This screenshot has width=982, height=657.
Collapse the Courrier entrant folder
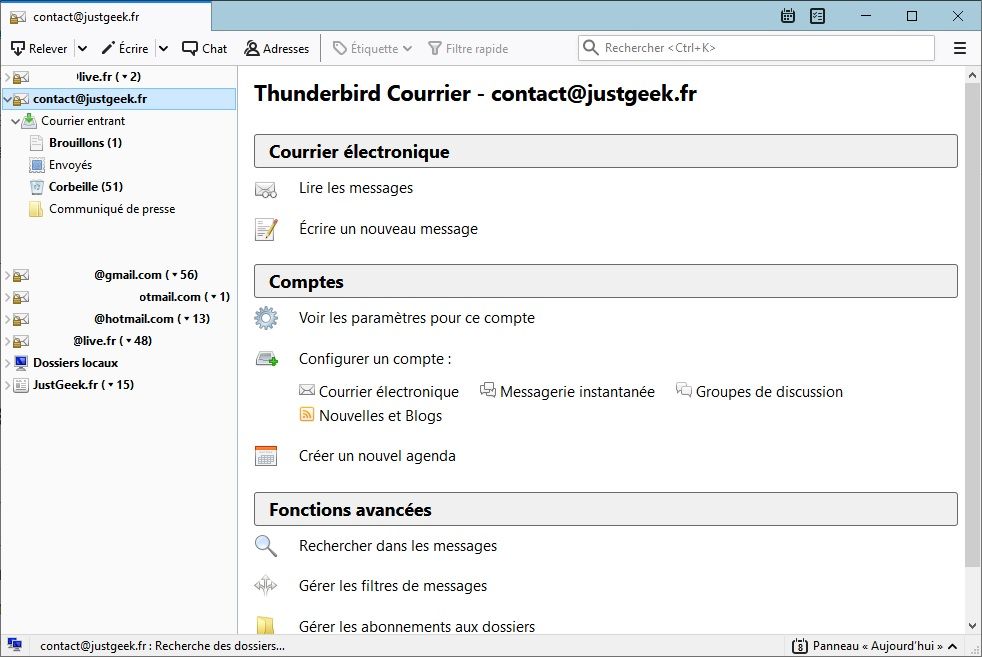pos(16,121)
